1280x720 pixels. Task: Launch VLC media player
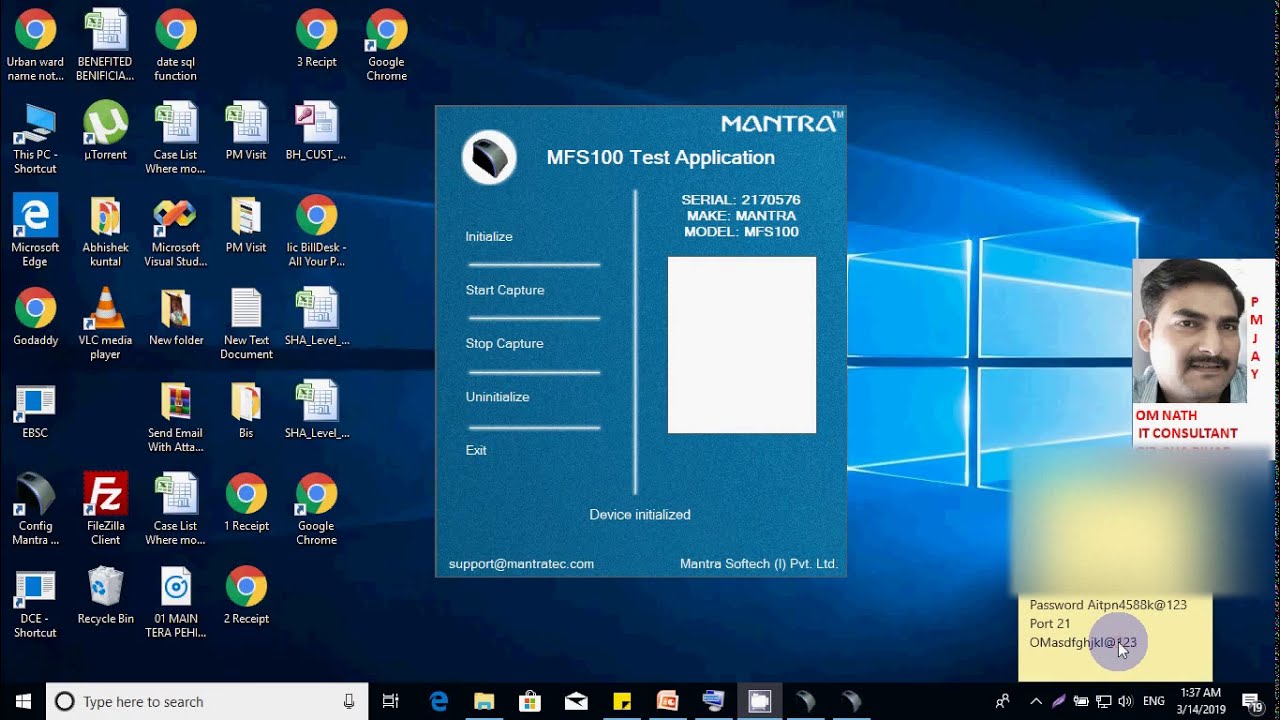(x=105, y=325)
